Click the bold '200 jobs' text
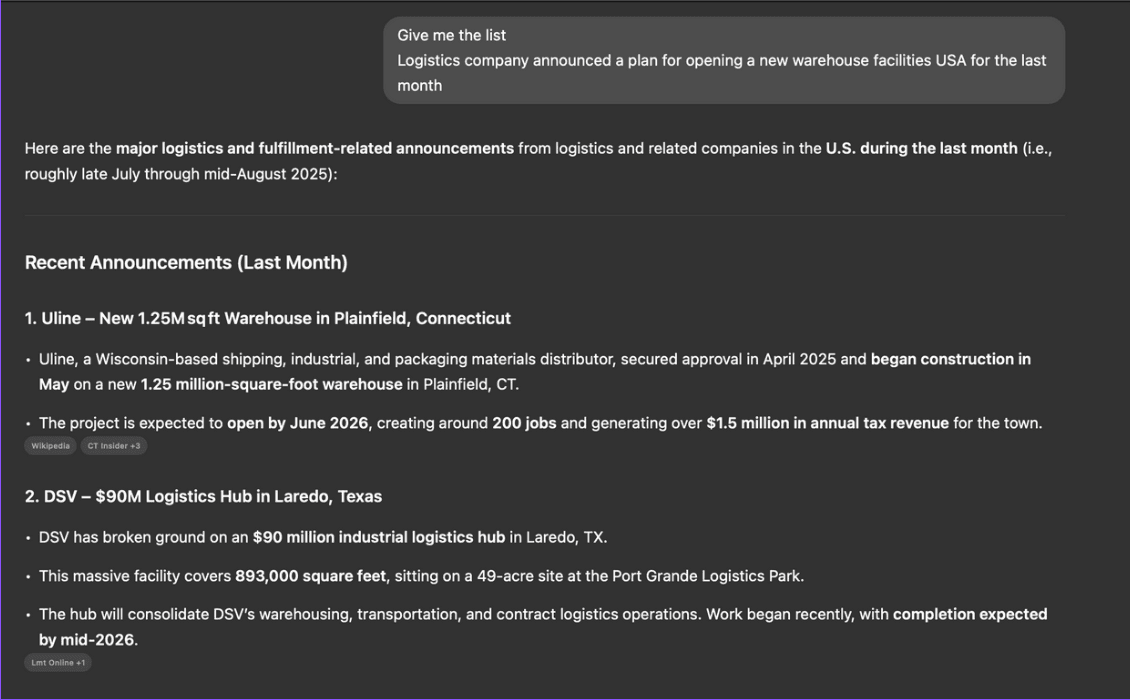This screenshot has width=1130, height=700. pos(524,424)
